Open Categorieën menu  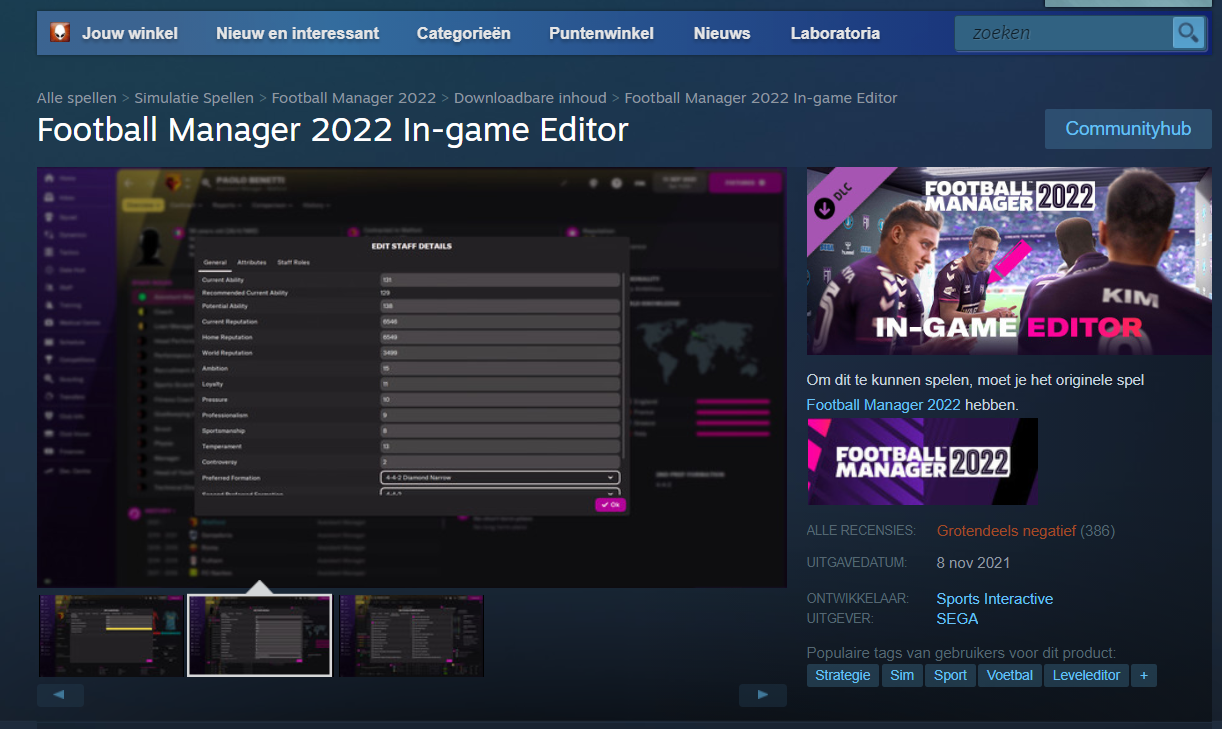pos(464,33)
